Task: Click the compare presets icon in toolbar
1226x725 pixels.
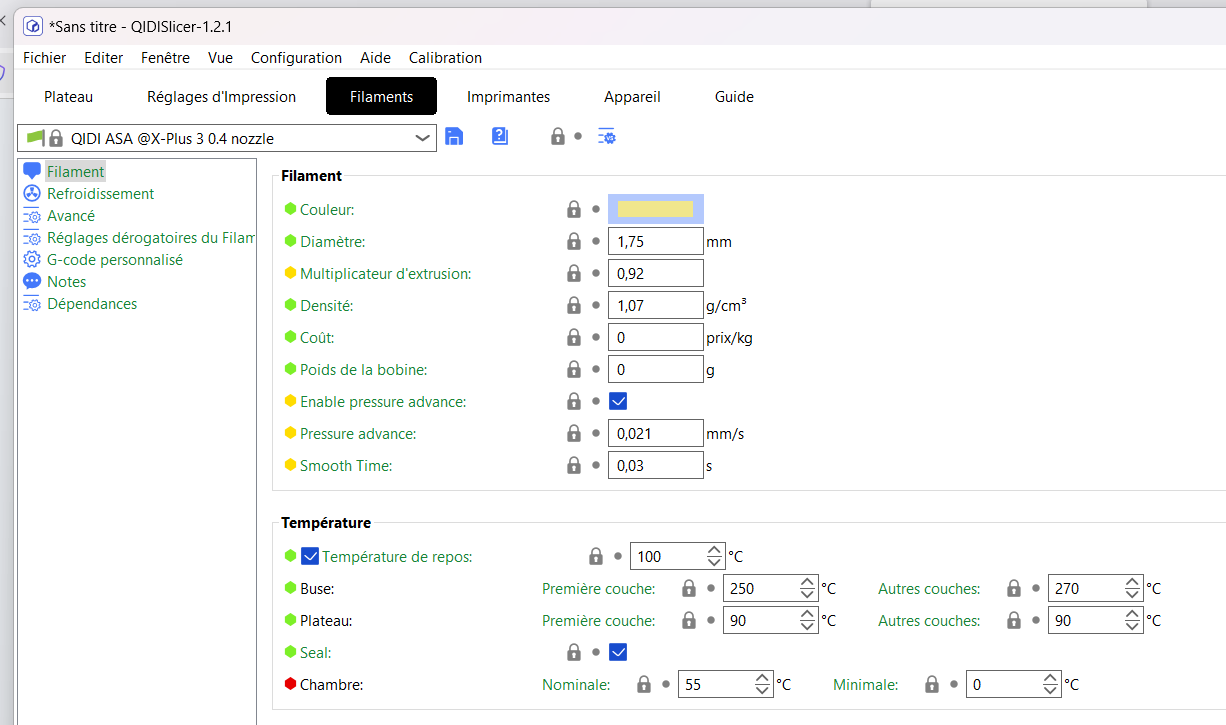Action: (606, 136)
